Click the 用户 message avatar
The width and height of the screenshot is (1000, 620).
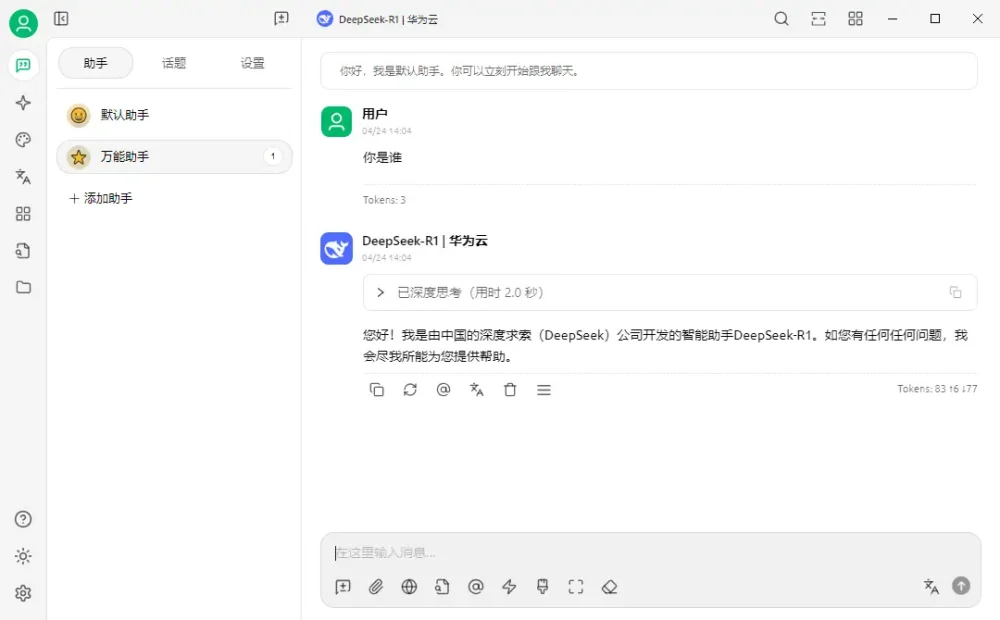coord(336,121)
